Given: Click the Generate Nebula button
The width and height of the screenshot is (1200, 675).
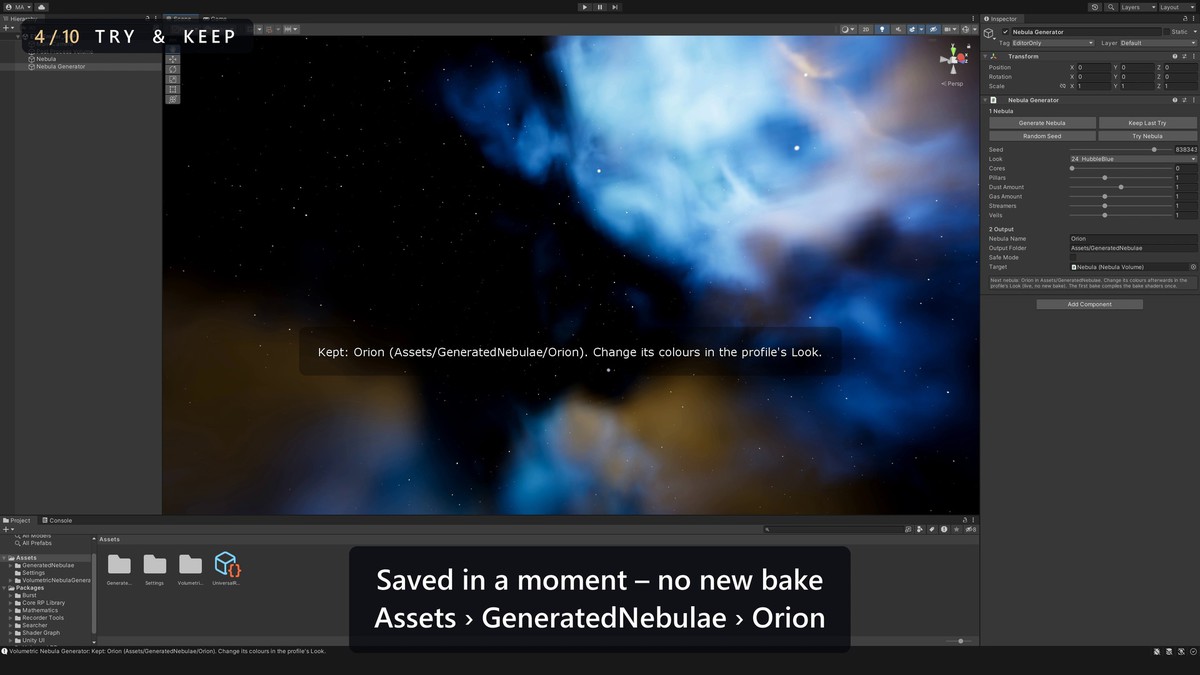Looking at the screenshot, I should point(1042,123).
